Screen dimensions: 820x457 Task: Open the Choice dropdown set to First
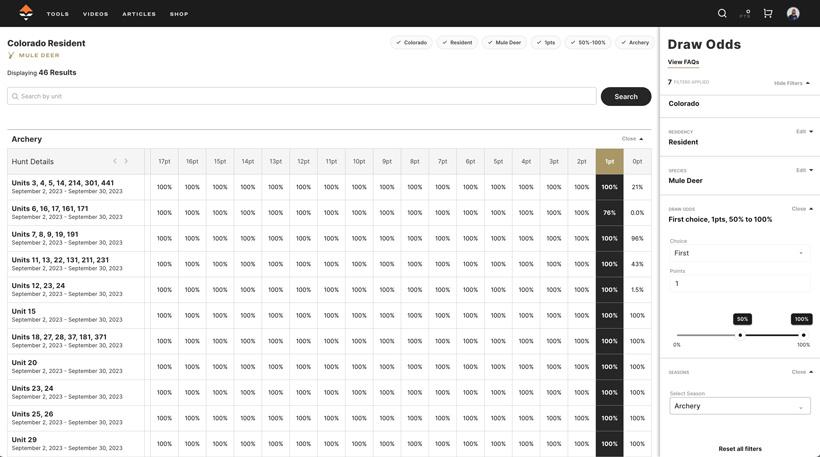pos(739,253)
